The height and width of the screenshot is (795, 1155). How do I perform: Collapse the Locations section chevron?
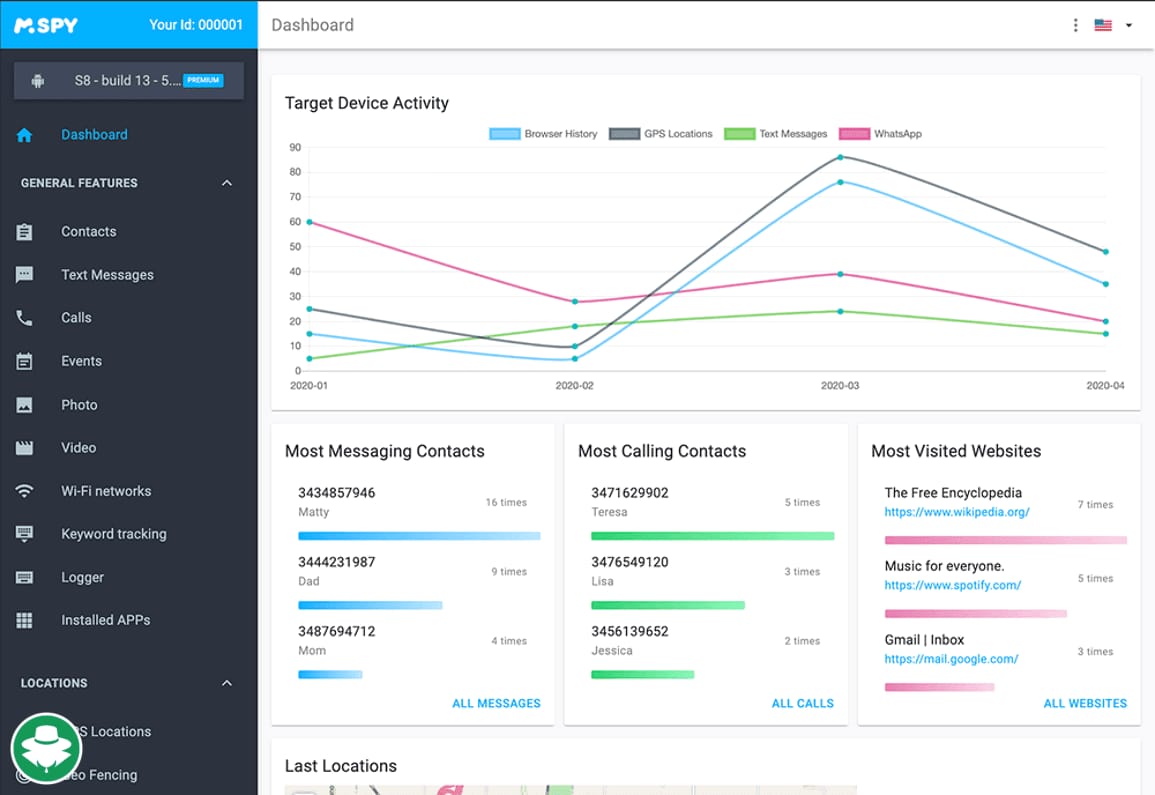227,683
